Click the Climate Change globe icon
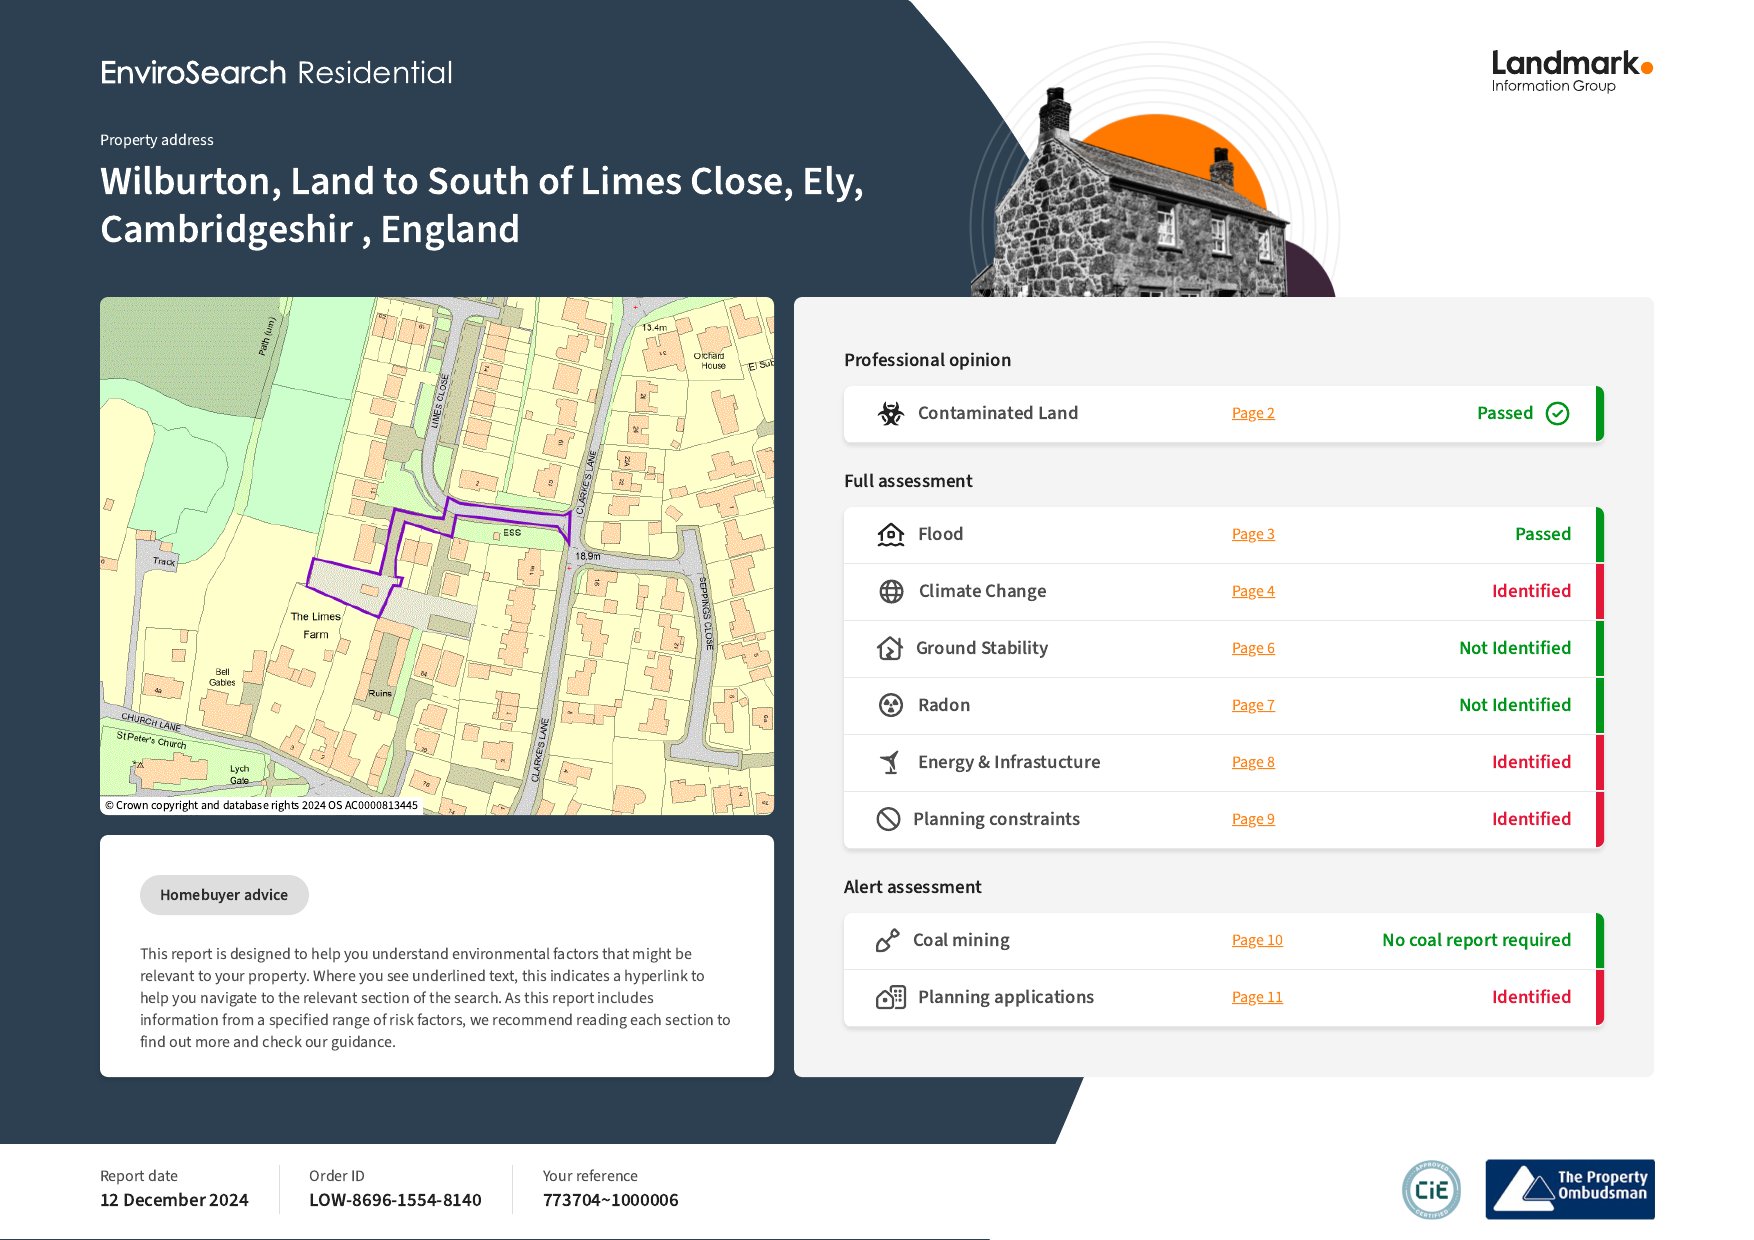This screenshot has height=1240, width=1754. pyautogui.click(x=891, y=592)
